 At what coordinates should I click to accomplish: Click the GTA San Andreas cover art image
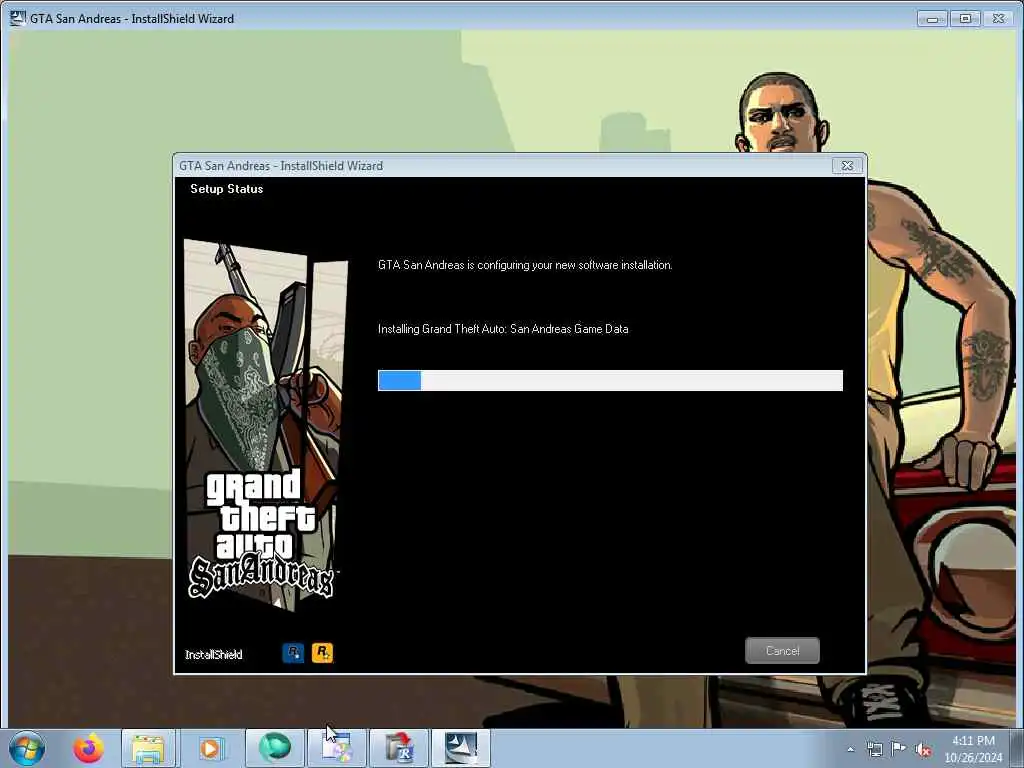pos(264,424)
